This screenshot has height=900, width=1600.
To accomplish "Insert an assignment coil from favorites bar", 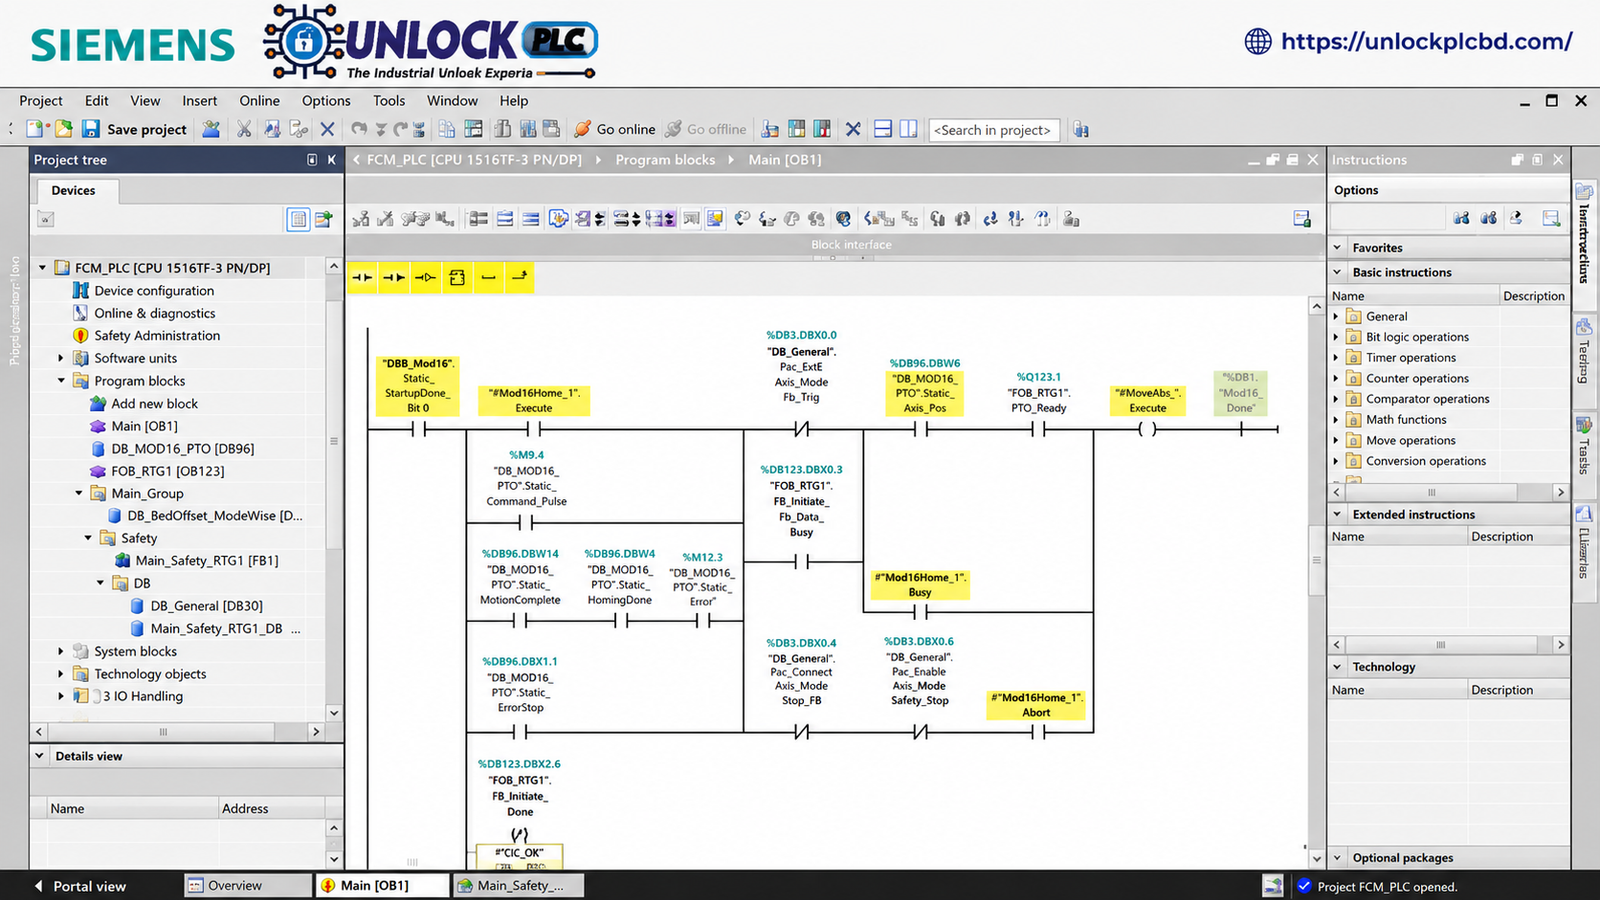I will tap(425, 277).
